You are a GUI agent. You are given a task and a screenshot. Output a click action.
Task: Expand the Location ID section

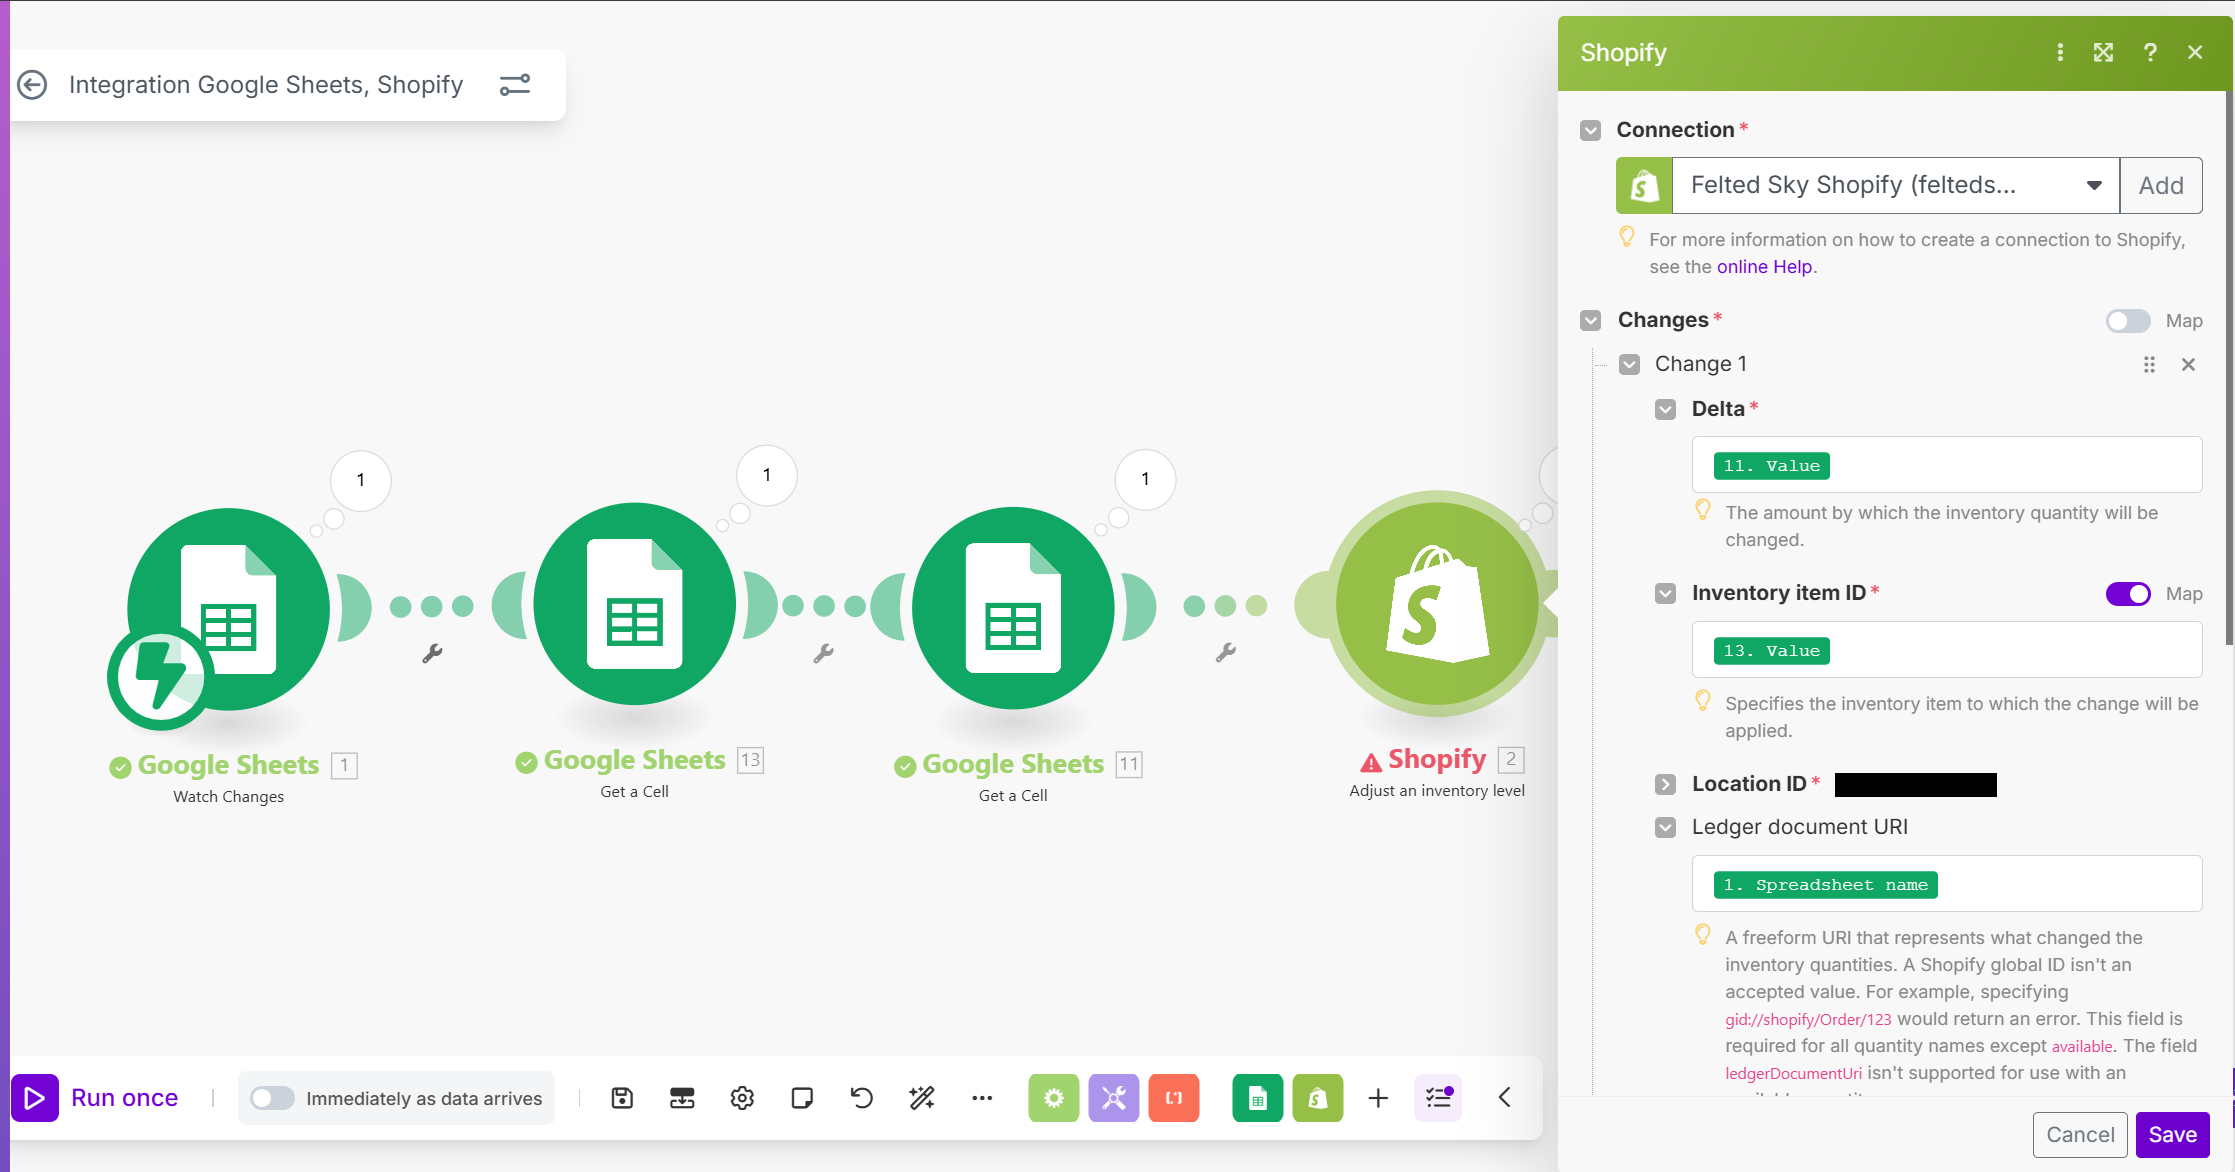[x=1665, y=784]
